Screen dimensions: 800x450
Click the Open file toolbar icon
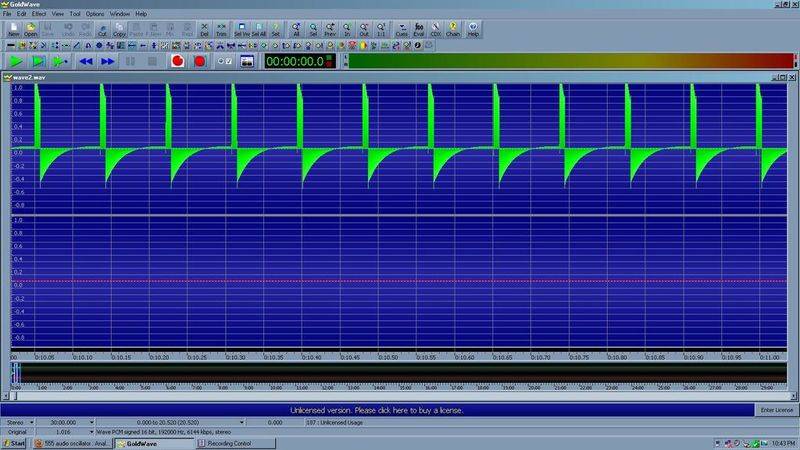coord(31,30)
